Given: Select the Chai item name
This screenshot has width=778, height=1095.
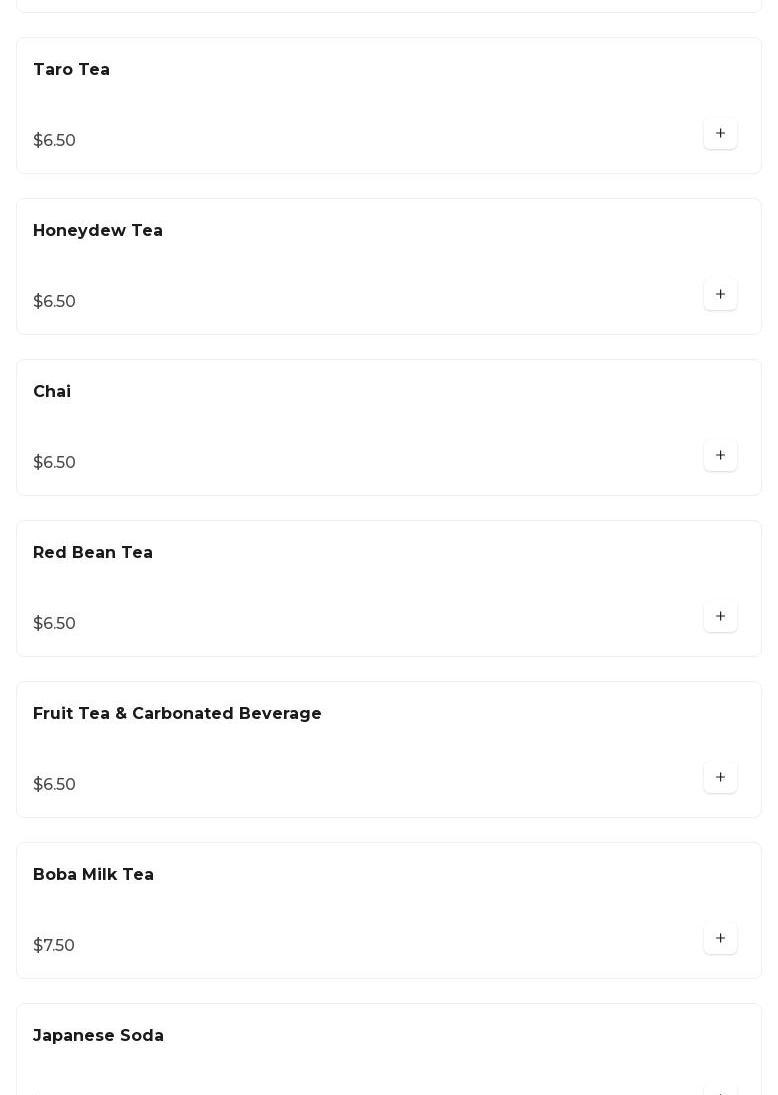Looking at the screenshot, I should point(52,391).
